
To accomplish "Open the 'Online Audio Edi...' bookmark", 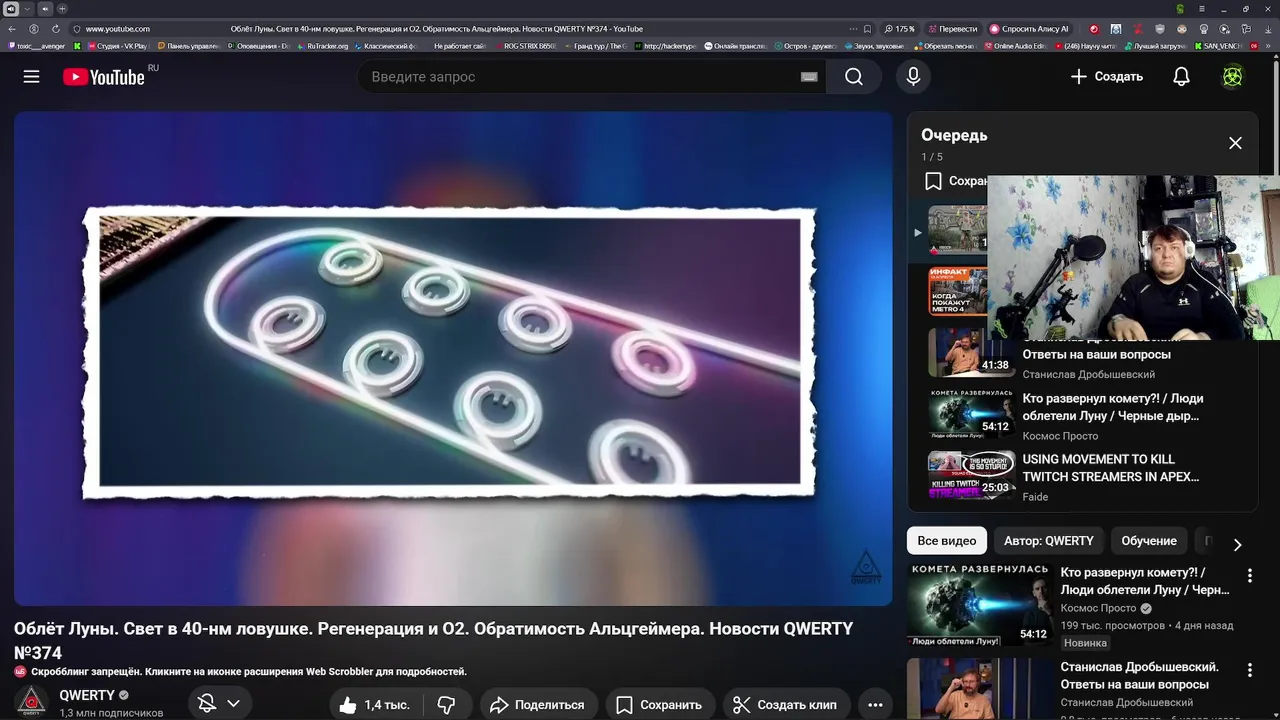I will 1014,46.
